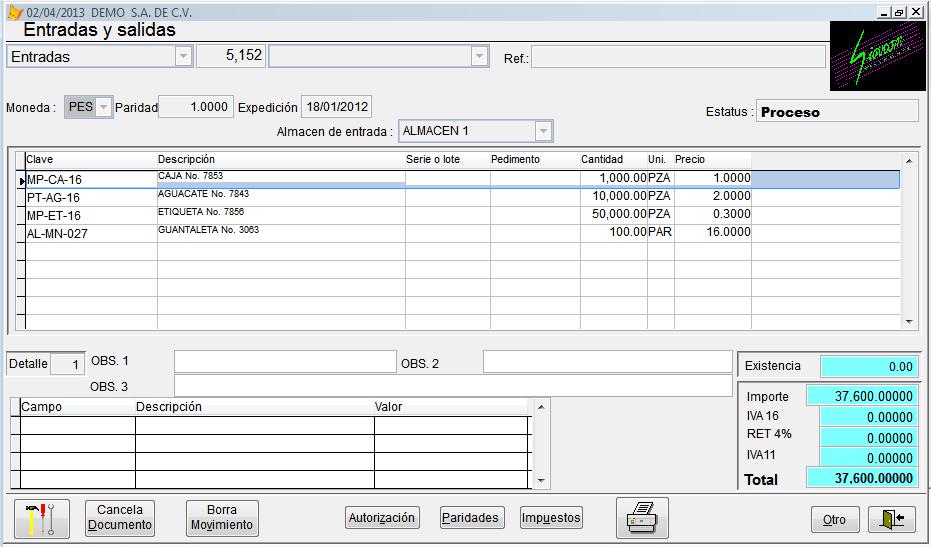
Task: Click the items grid scroll down arrow
Action: [x=908, y=321]
